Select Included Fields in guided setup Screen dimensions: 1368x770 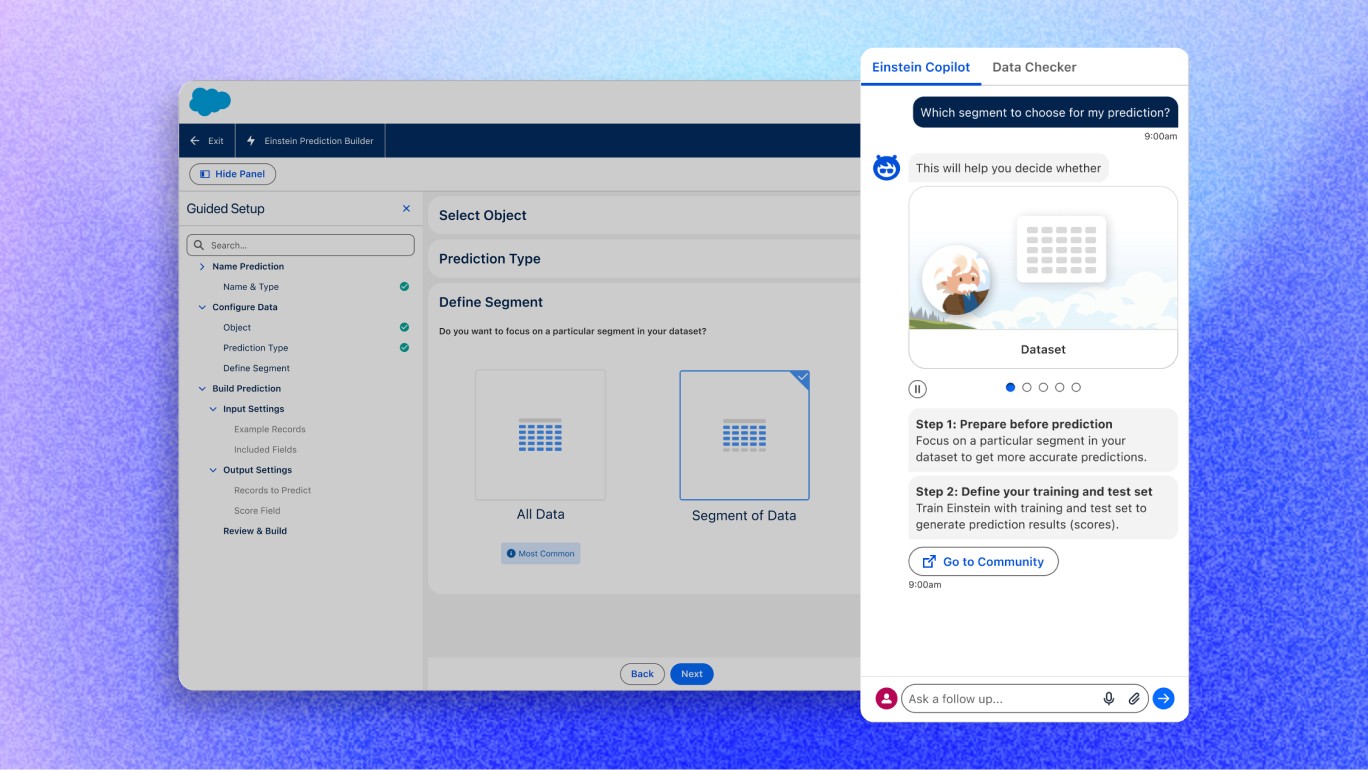pyautogui.click(x=265, y=450)
